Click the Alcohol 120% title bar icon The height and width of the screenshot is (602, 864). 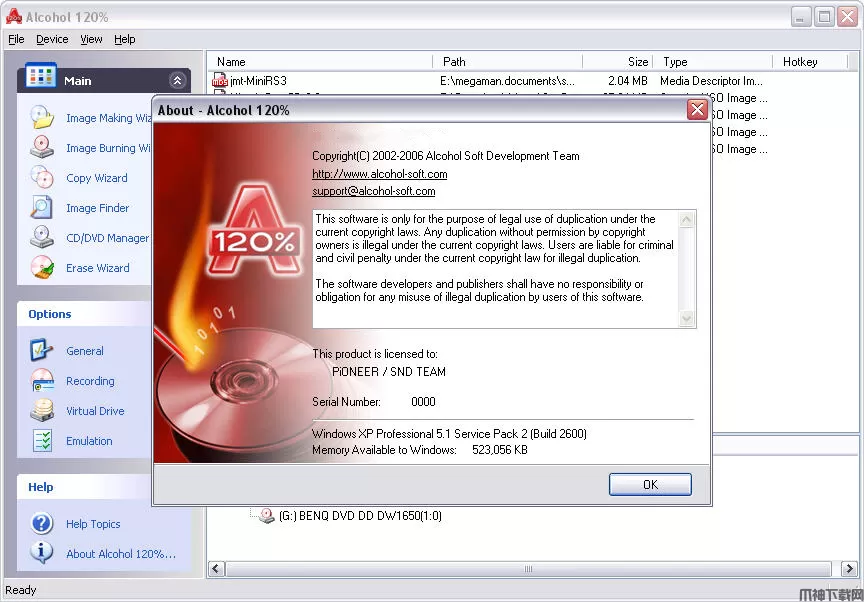(x=13, y=17)
